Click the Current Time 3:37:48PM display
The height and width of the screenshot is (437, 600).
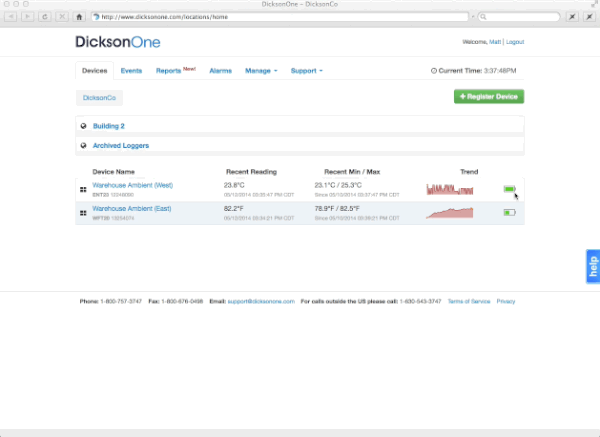pos(474,71)
